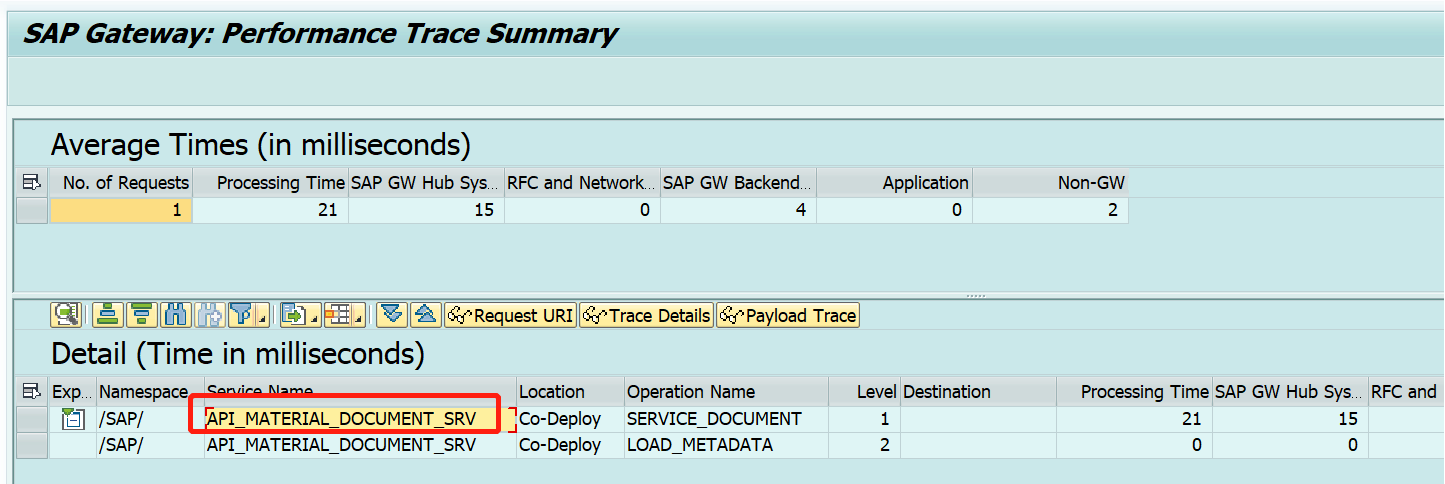Select all rows in Detail table
This screenshot has height=484, width=1445.
coord(32,391)
